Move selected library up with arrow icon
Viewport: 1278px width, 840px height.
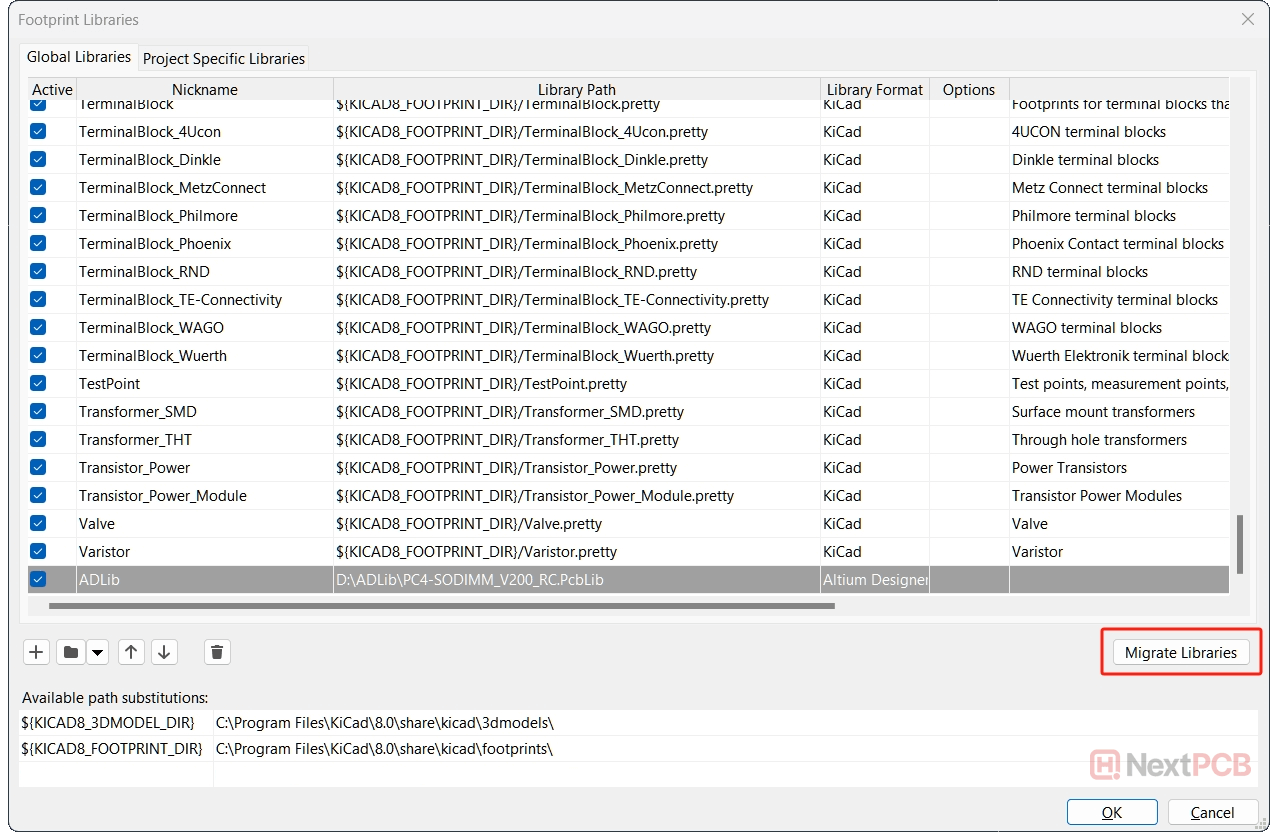click(131, 653)
